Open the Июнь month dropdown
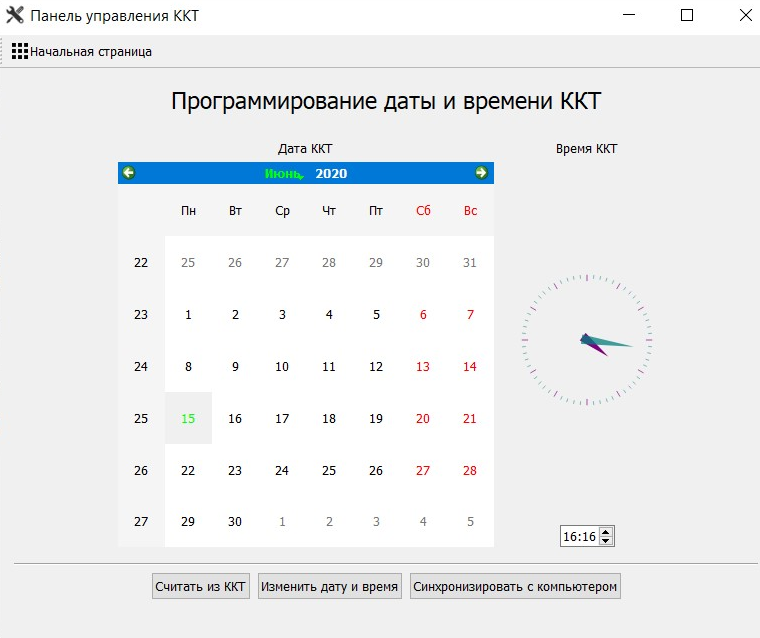 point(284,174)
